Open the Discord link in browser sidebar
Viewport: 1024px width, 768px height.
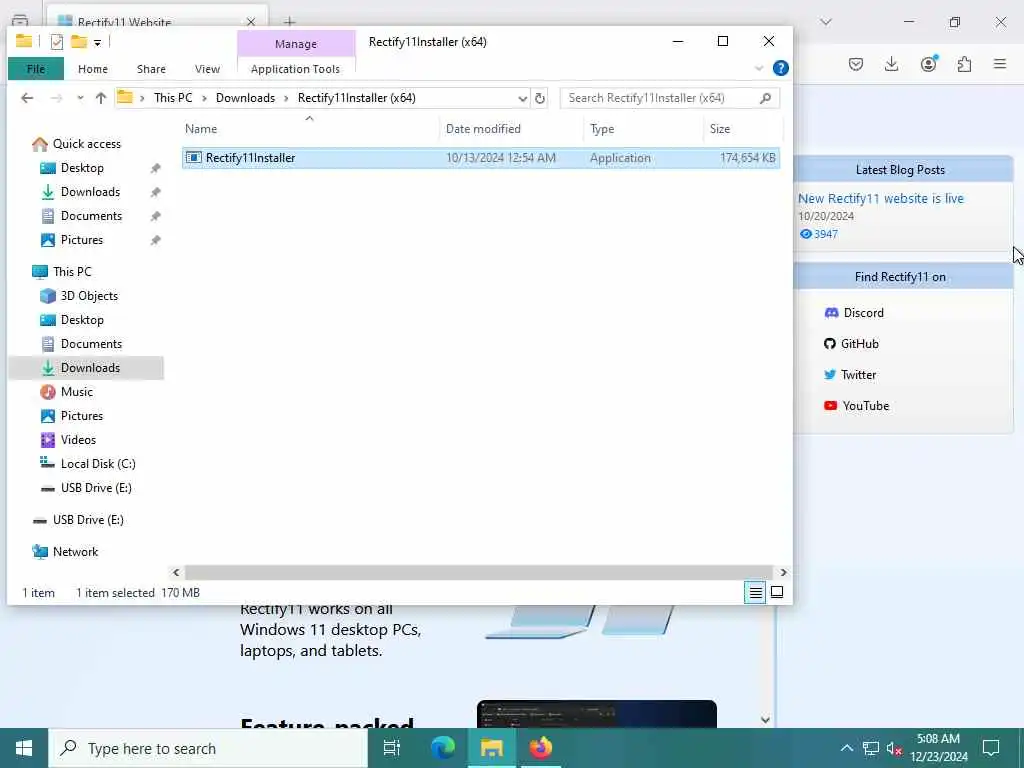[x=854, y=313]
